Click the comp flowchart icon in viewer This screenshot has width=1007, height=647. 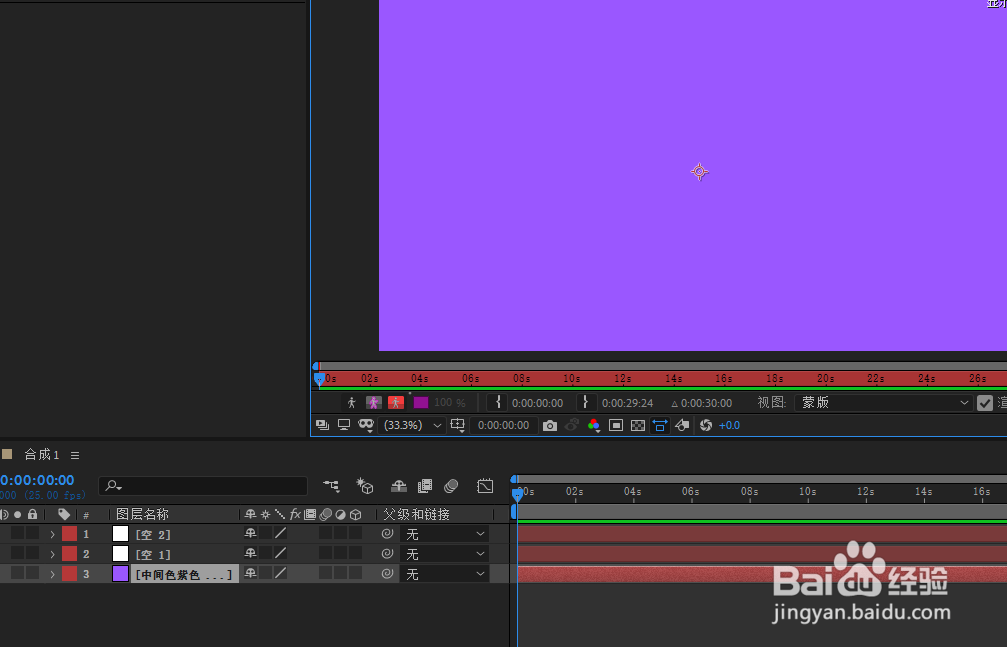pyautogui.click(x=682, y=425)
